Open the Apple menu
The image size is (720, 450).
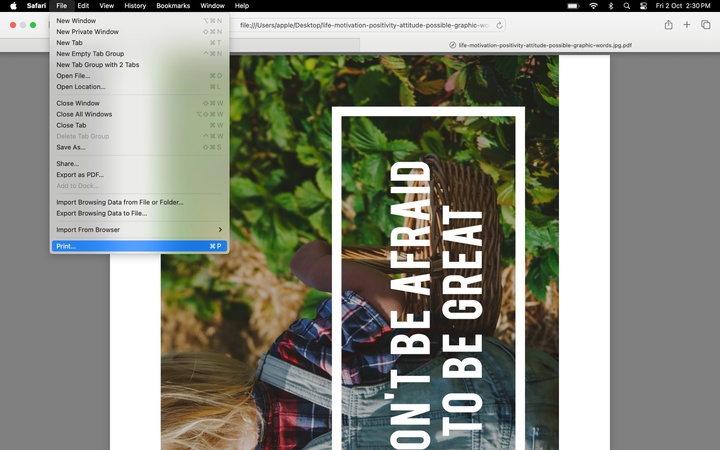click(x=13, y=6)
